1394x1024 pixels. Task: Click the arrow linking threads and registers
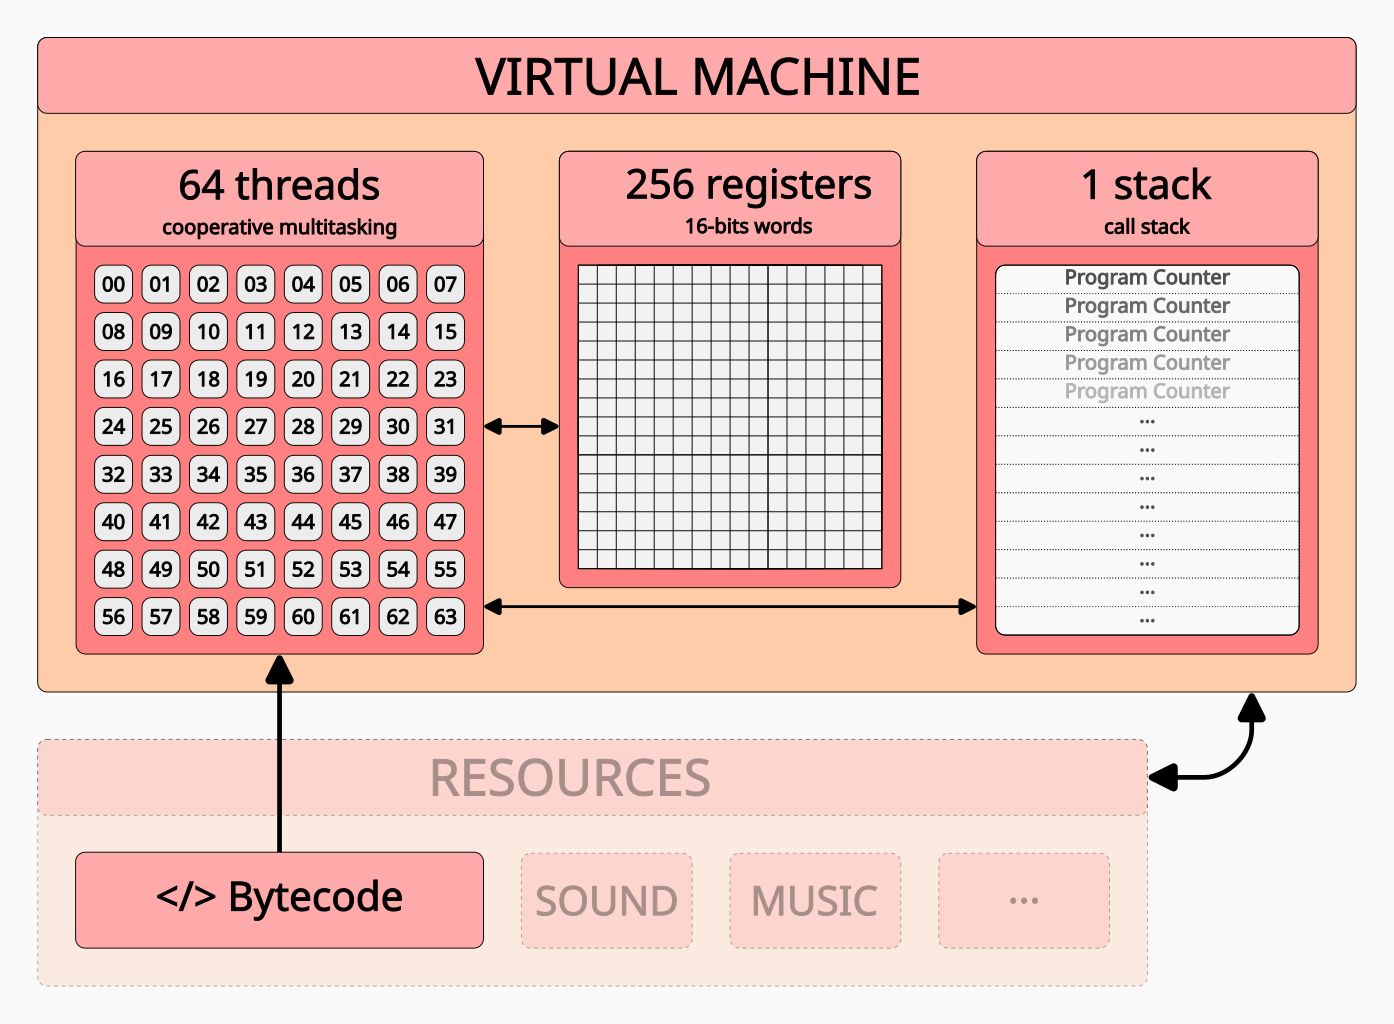coord(520,426)
